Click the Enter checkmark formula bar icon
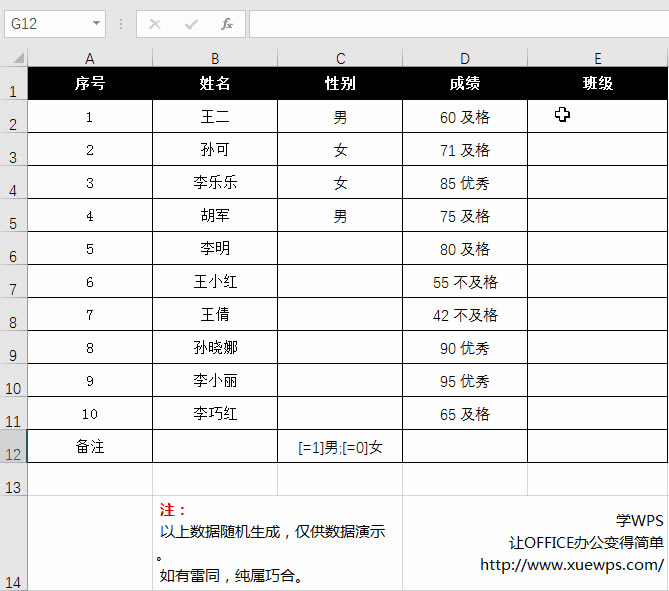669x591 pixels. 191,24
